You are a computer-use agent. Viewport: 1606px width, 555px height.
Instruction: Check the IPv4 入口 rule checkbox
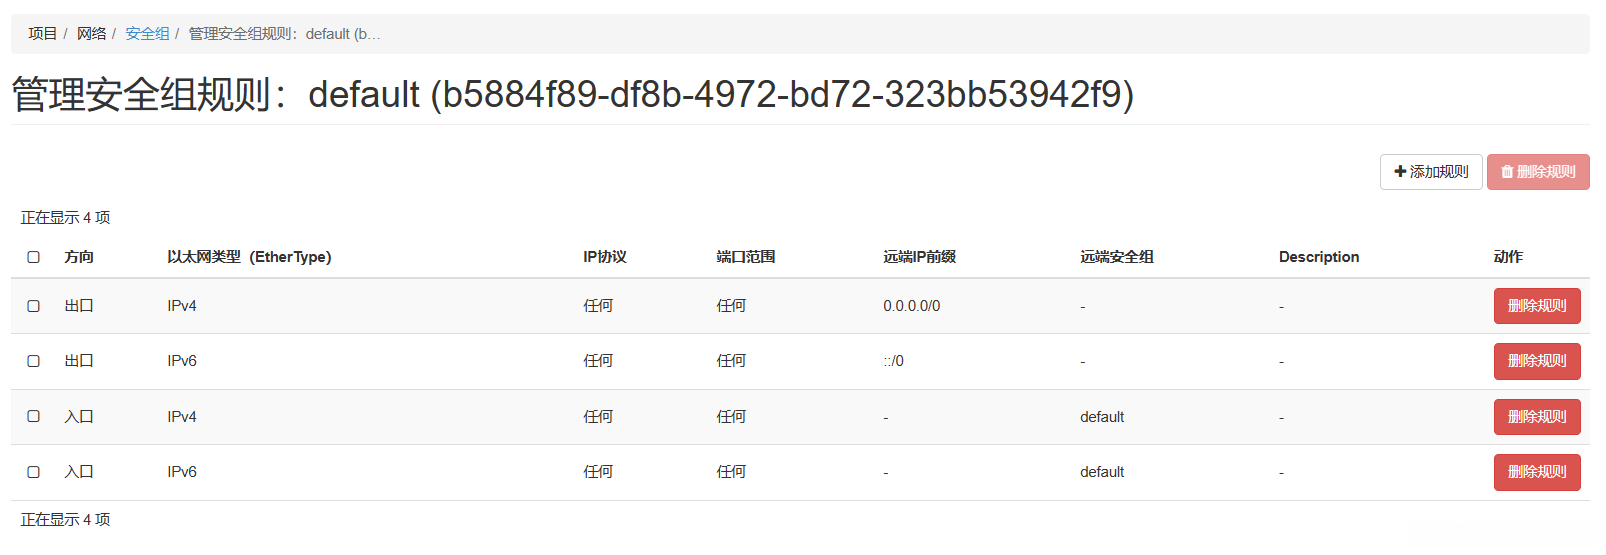tap(33, 416)
